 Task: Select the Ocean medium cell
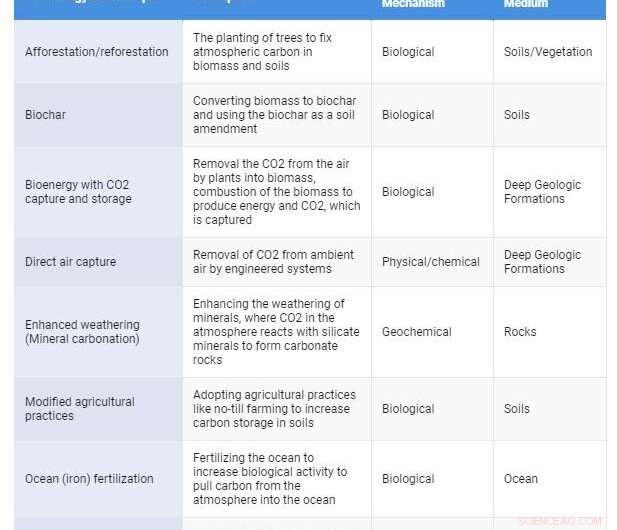tap(521, 479)
